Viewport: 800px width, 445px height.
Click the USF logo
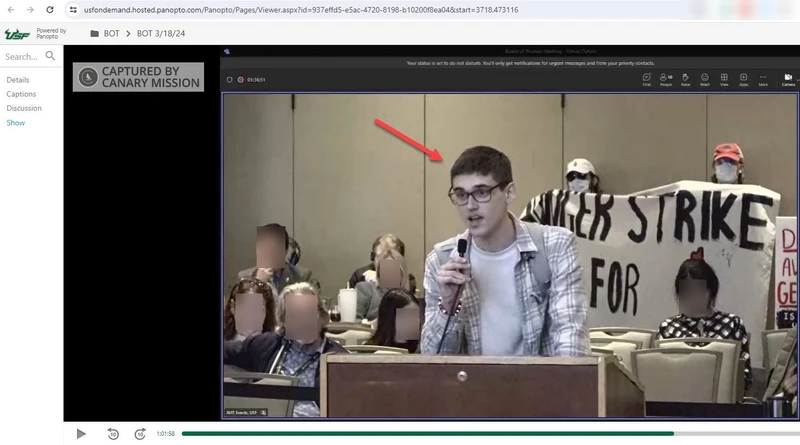pos(17,33)
